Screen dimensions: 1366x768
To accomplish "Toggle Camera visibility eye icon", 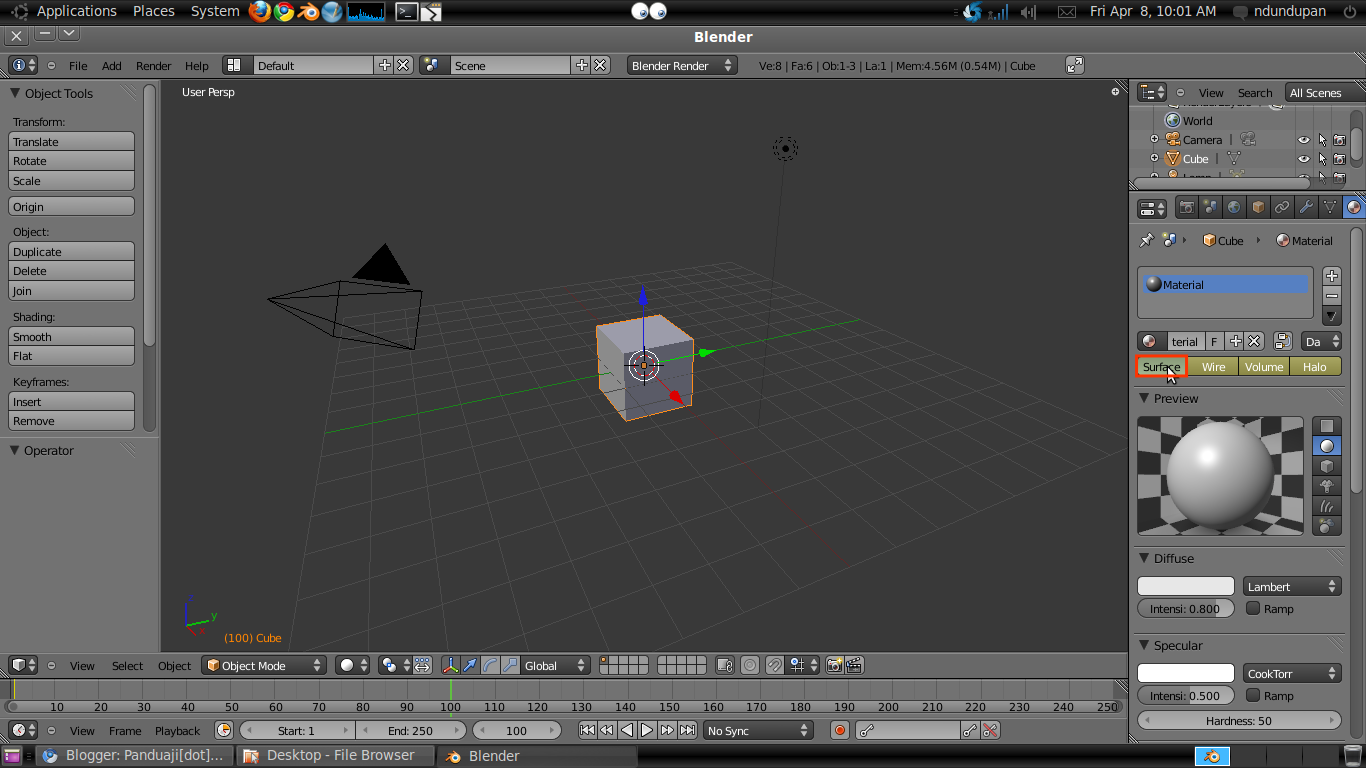I will point(1304,140).
